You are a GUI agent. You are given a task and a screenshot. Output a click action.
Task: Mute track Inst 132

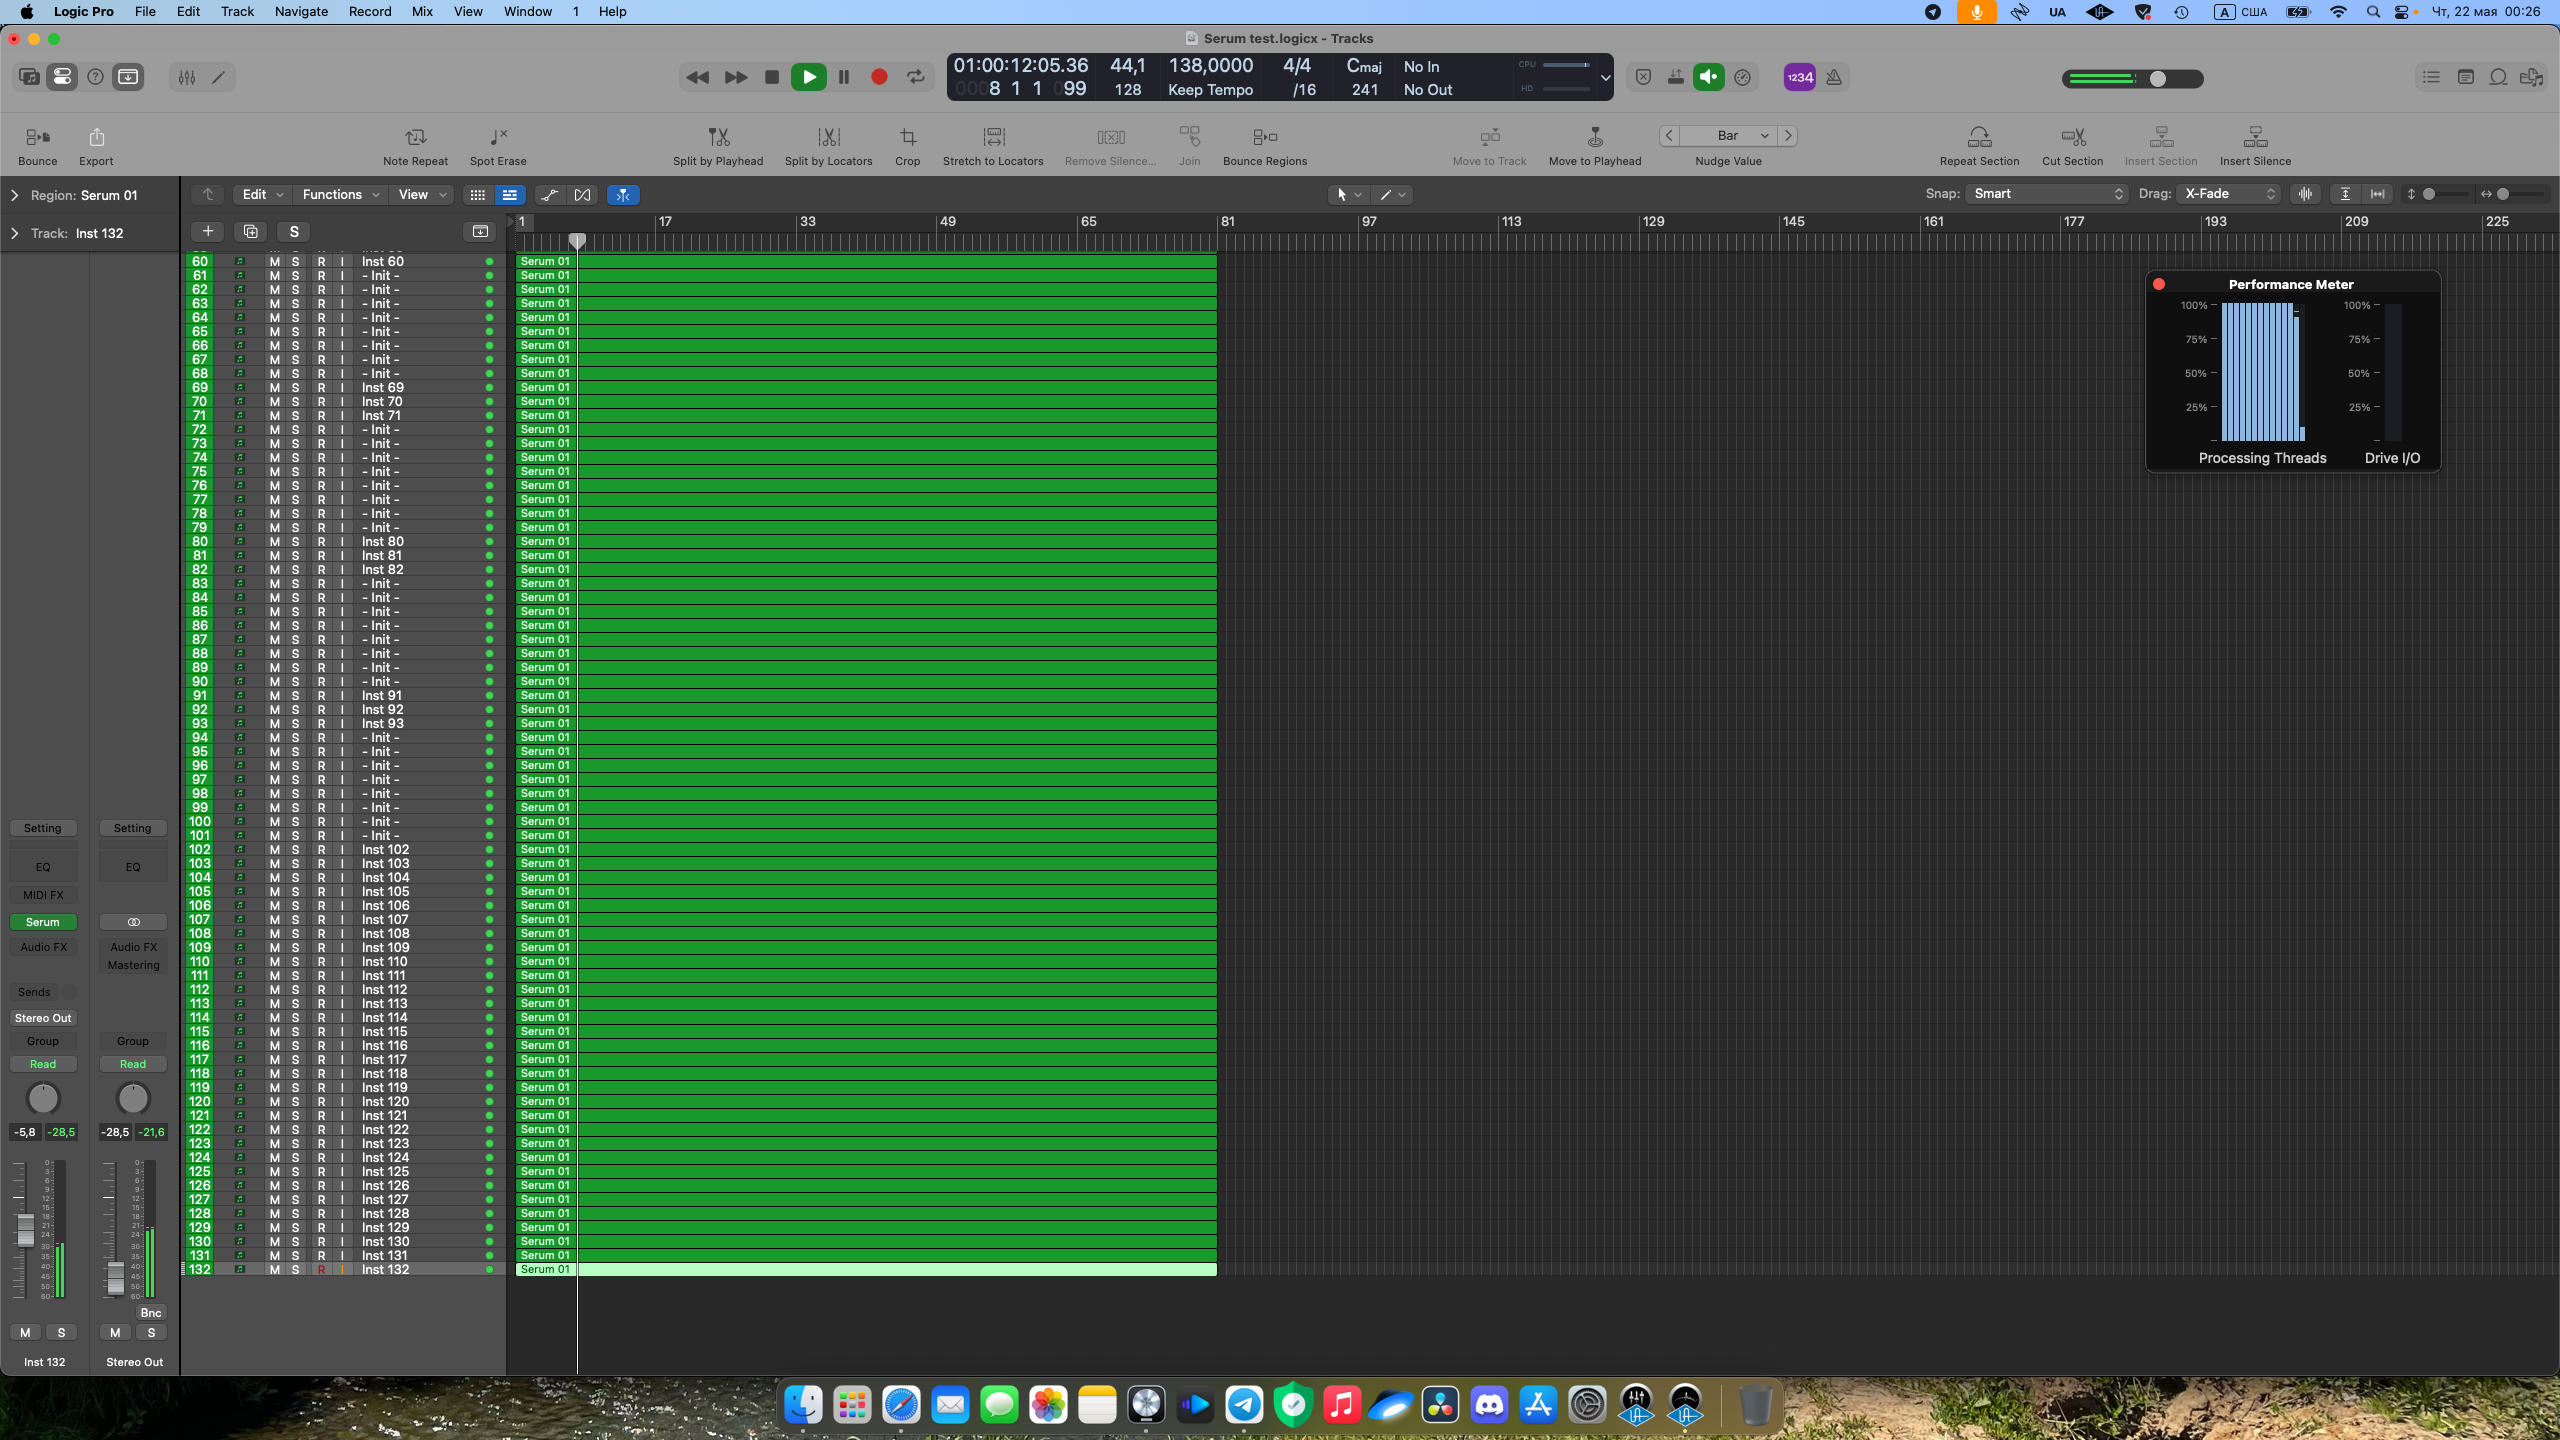point(274,1269)
